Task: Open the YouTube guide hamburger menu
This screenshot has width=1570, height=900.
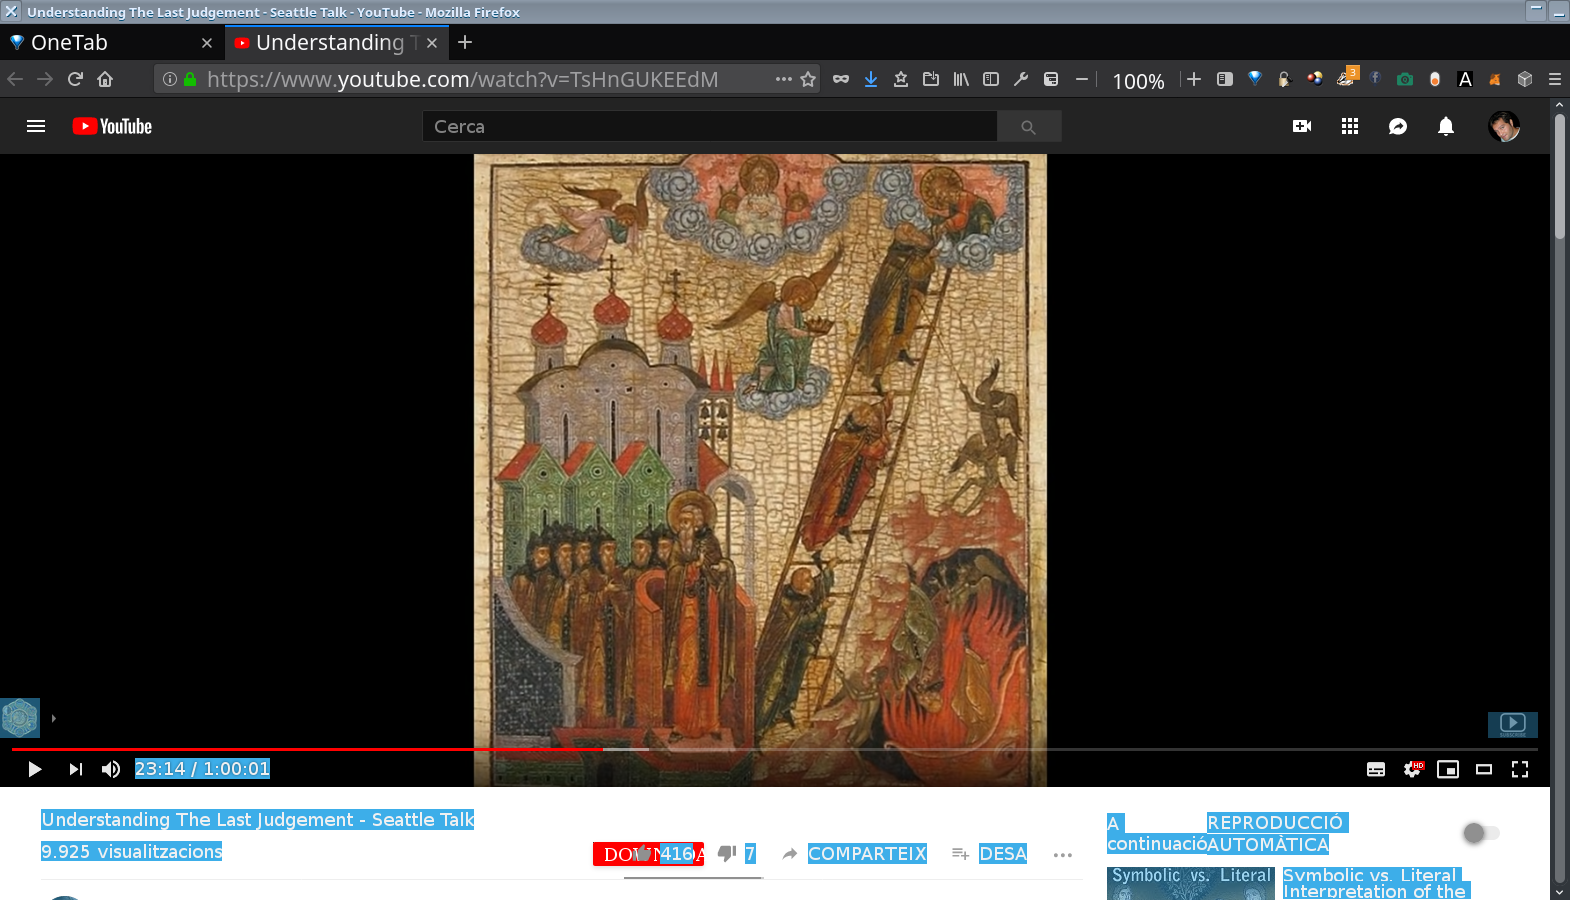Action: [36, 126]
